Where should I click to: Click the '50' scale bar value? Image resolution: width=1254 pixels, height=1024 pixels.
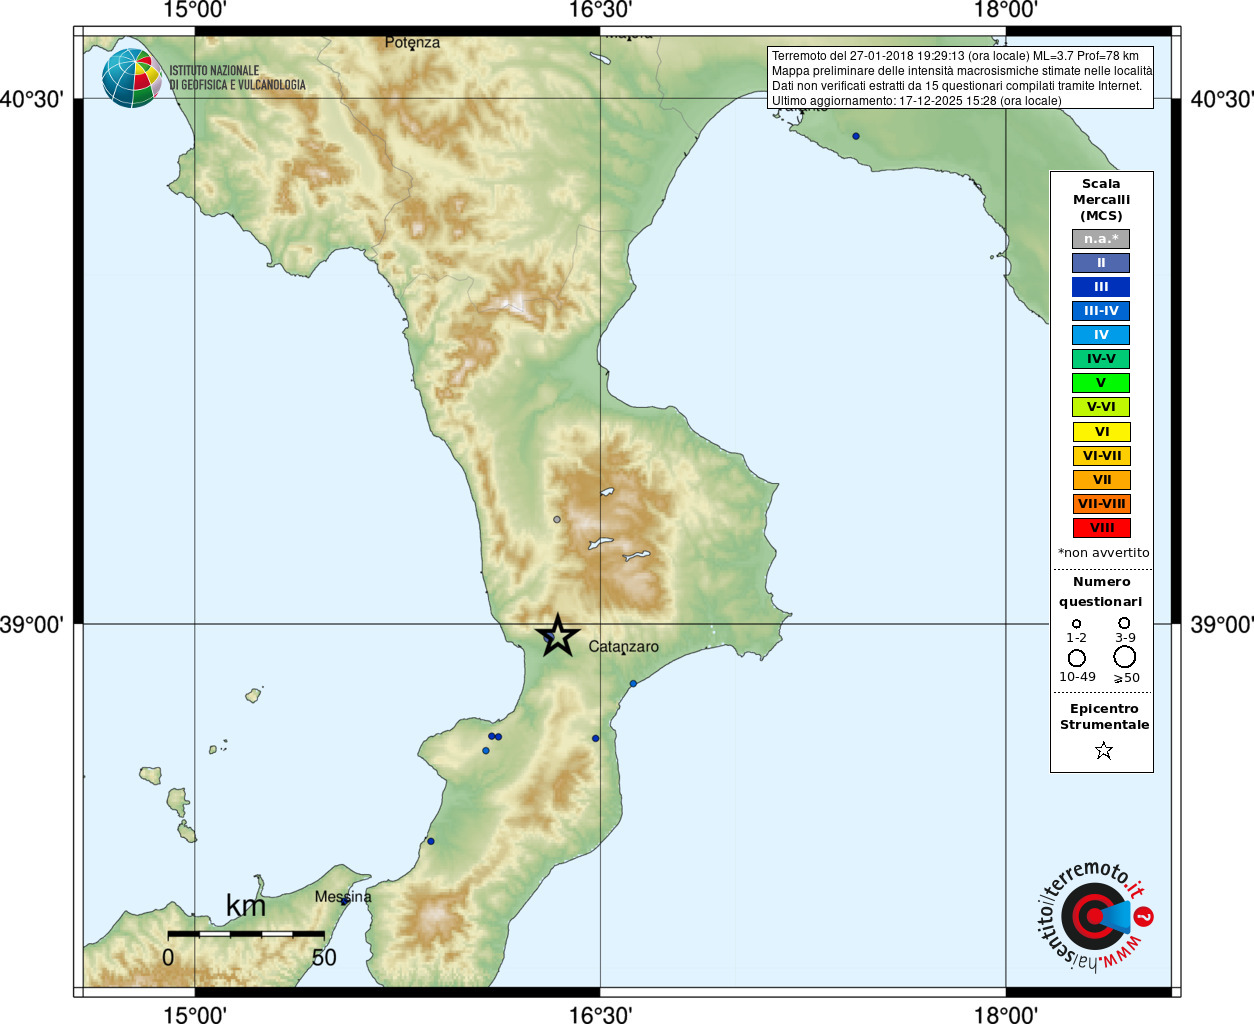pos(324,958)
